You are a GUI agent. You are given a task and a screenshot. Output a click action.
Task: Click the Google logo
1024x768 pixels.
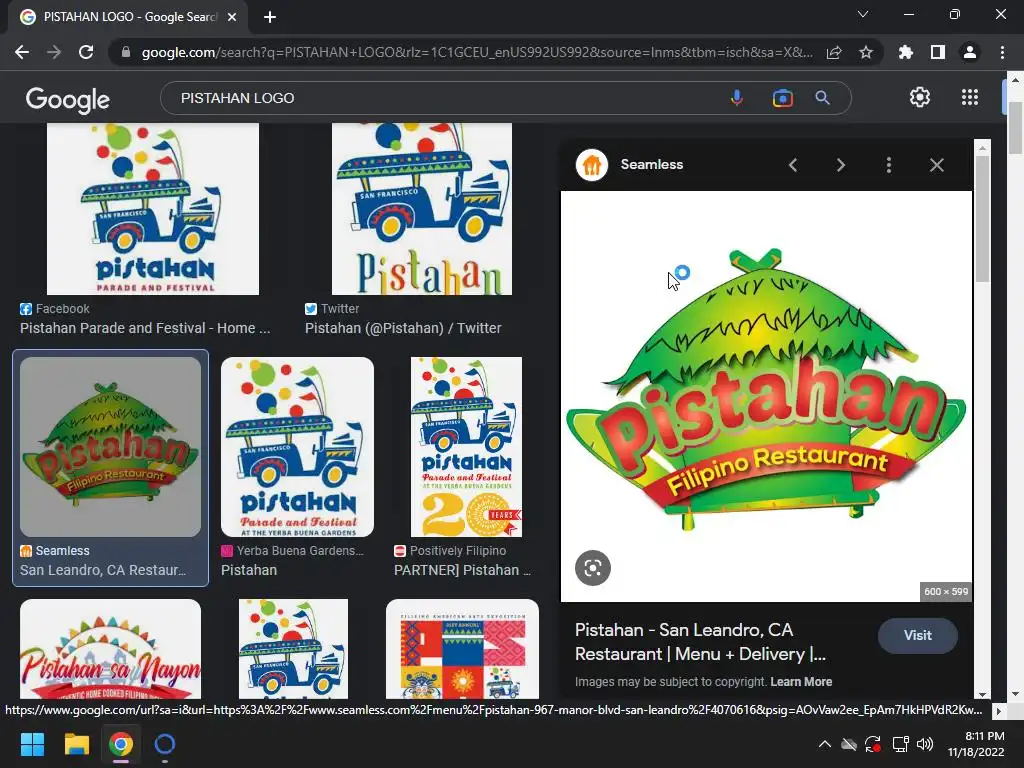pos(68,99)
